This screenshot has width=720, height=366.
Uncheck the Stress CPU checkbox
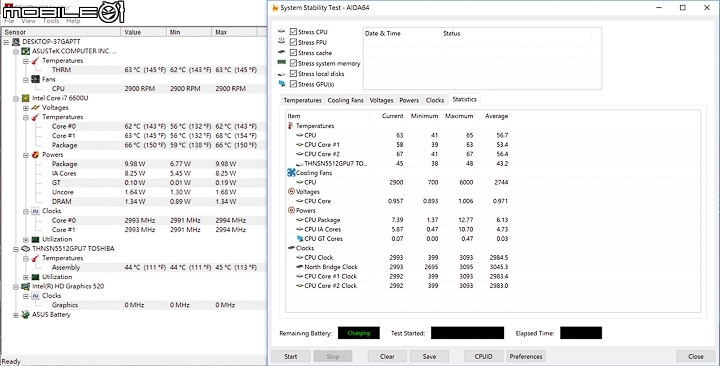(x=293, y=32)
